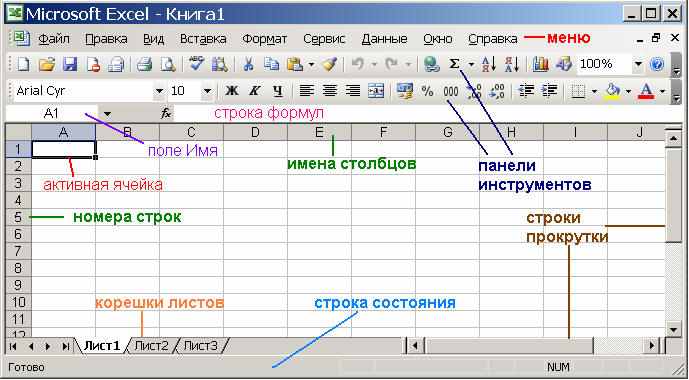This screenshot has width=689, height=380.
Task: Expand the Arial Cyr font dropdown
Action: (159, 91)
